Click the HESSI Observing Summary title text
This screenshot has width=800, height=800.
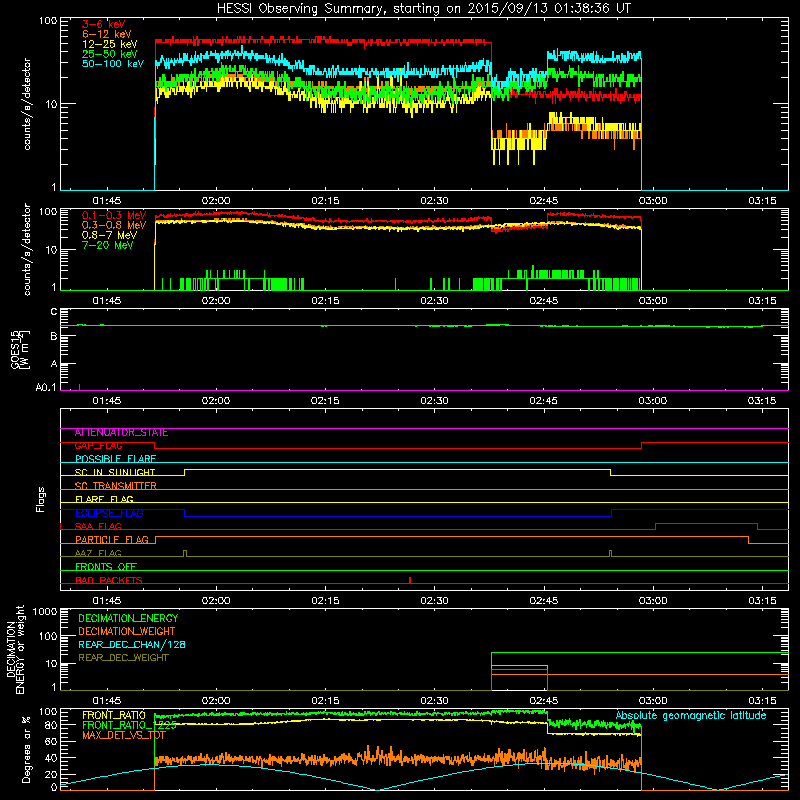423,9
